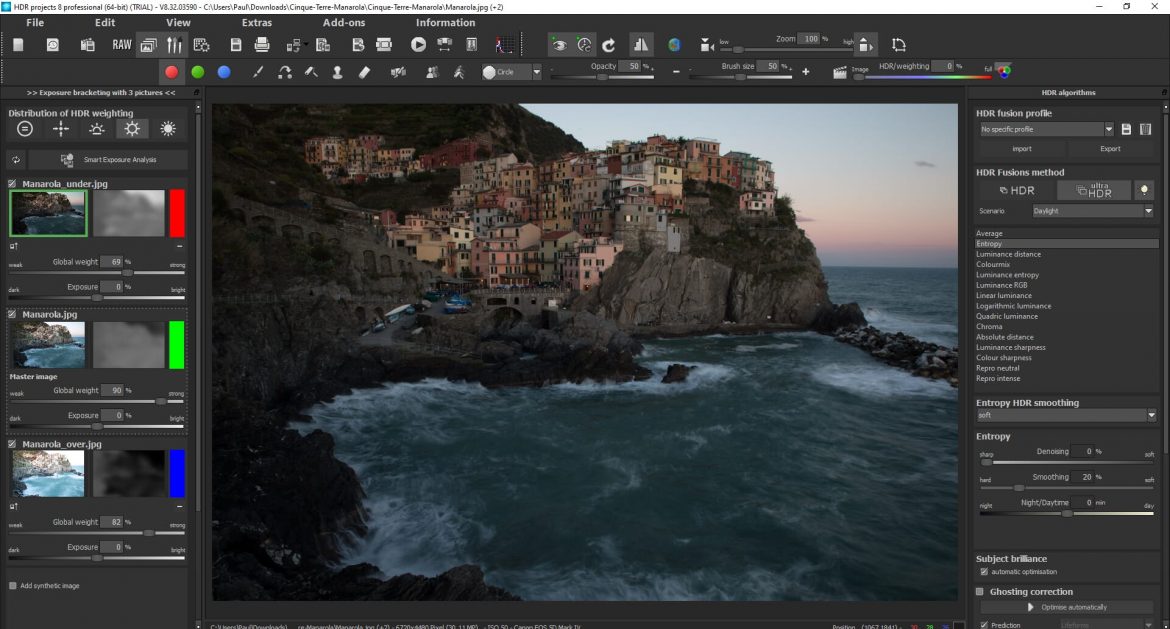Expand the Entropy HDR smoothing dropdown
The width and height of the screenshot is (1170, 629).
click(x=1151, y=415)
